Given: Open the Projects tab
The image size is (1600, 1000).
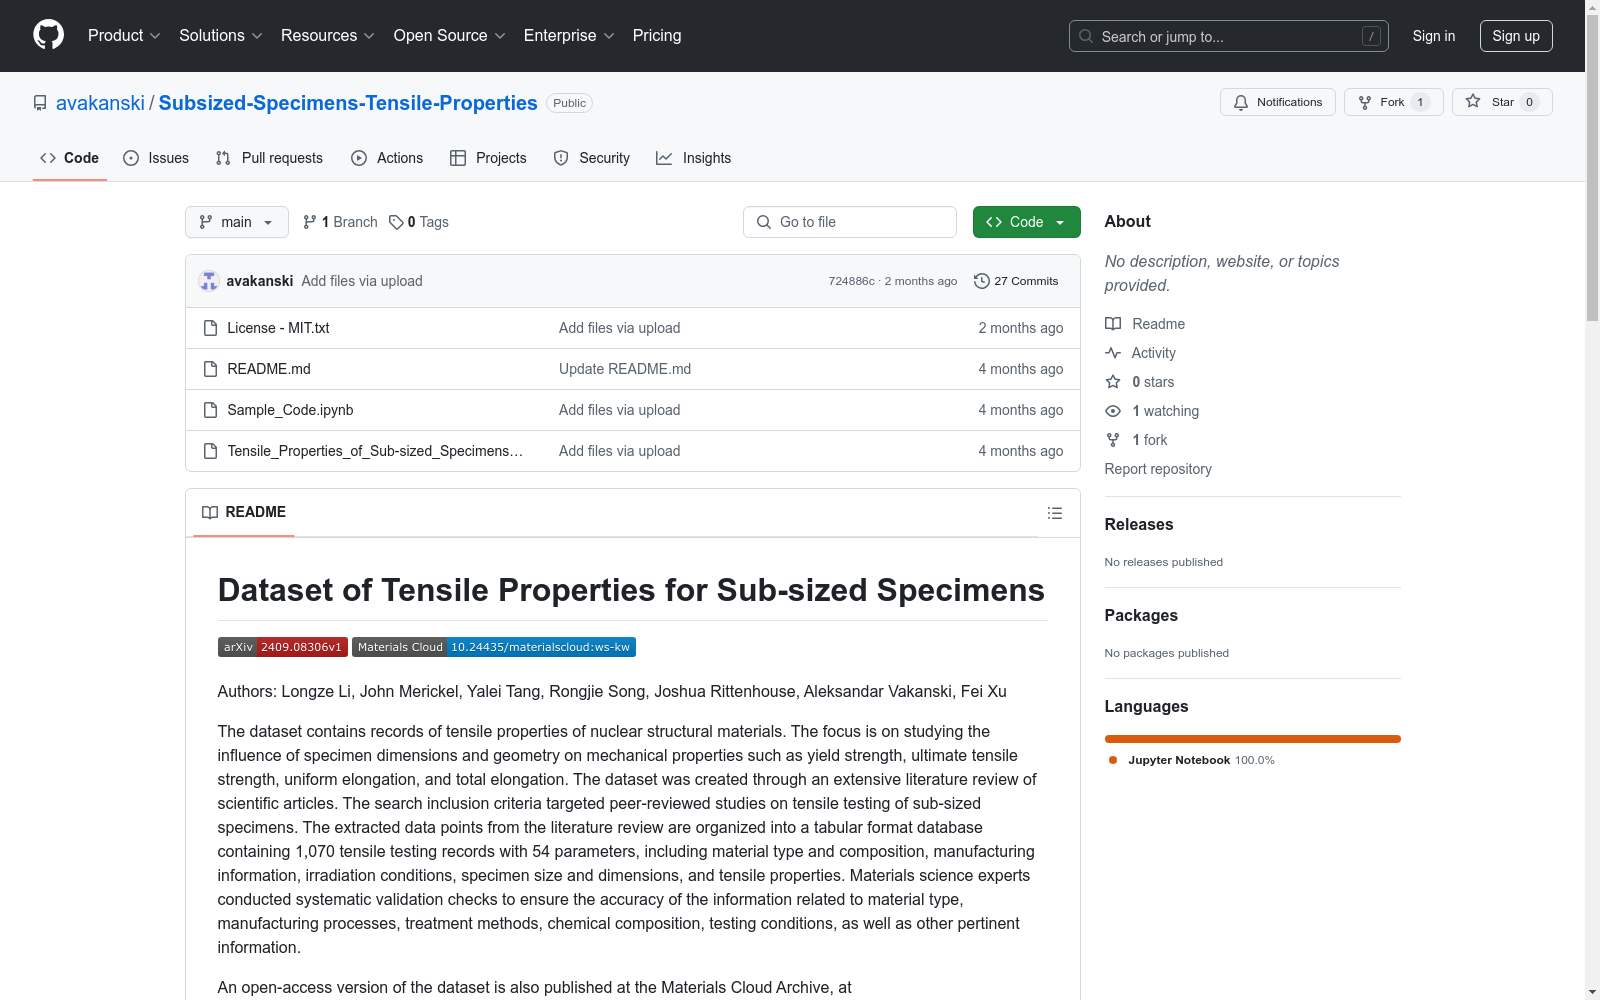Looking at the screenshot, I should click(x=488, y=158).
